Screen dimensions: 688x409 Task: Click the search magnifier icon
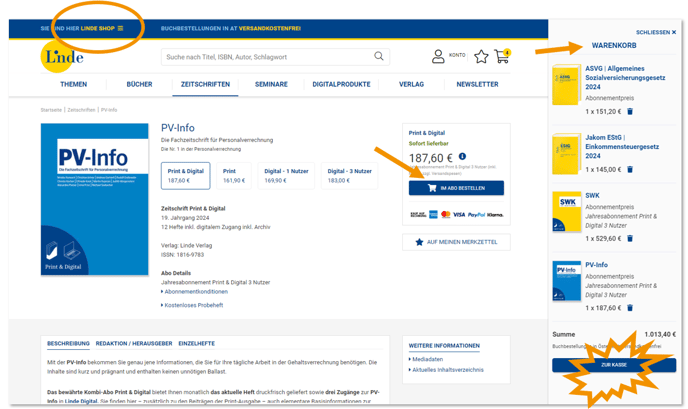tap(379, 56)
